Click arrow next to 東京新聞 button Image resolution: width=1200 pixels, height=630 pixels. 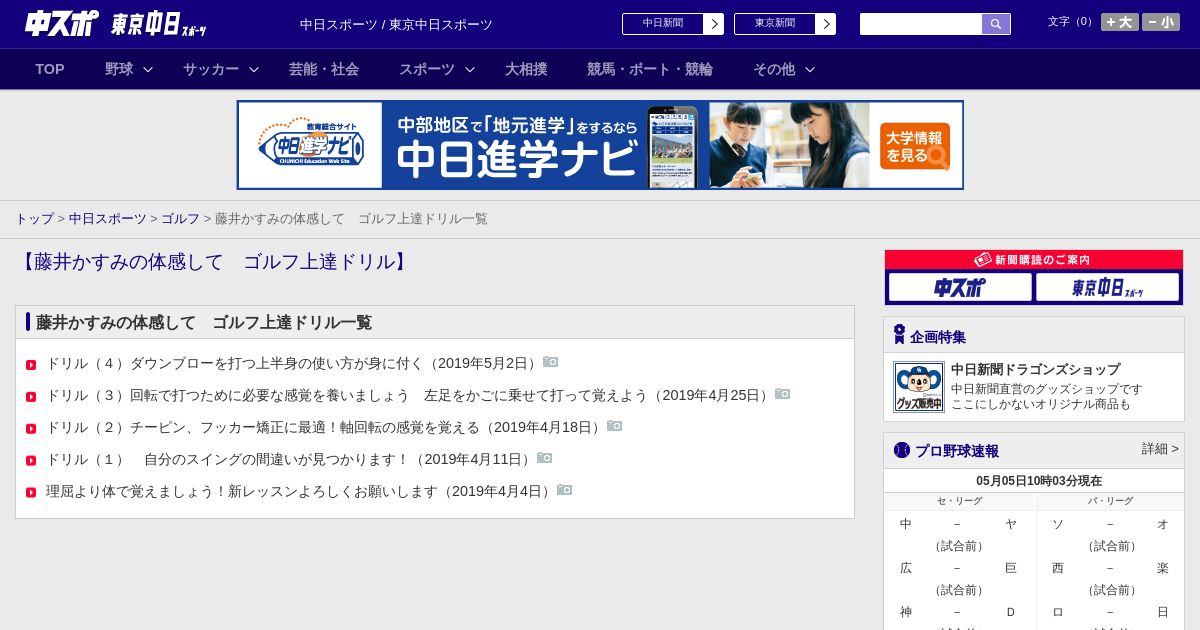click(x=825, y=24)
